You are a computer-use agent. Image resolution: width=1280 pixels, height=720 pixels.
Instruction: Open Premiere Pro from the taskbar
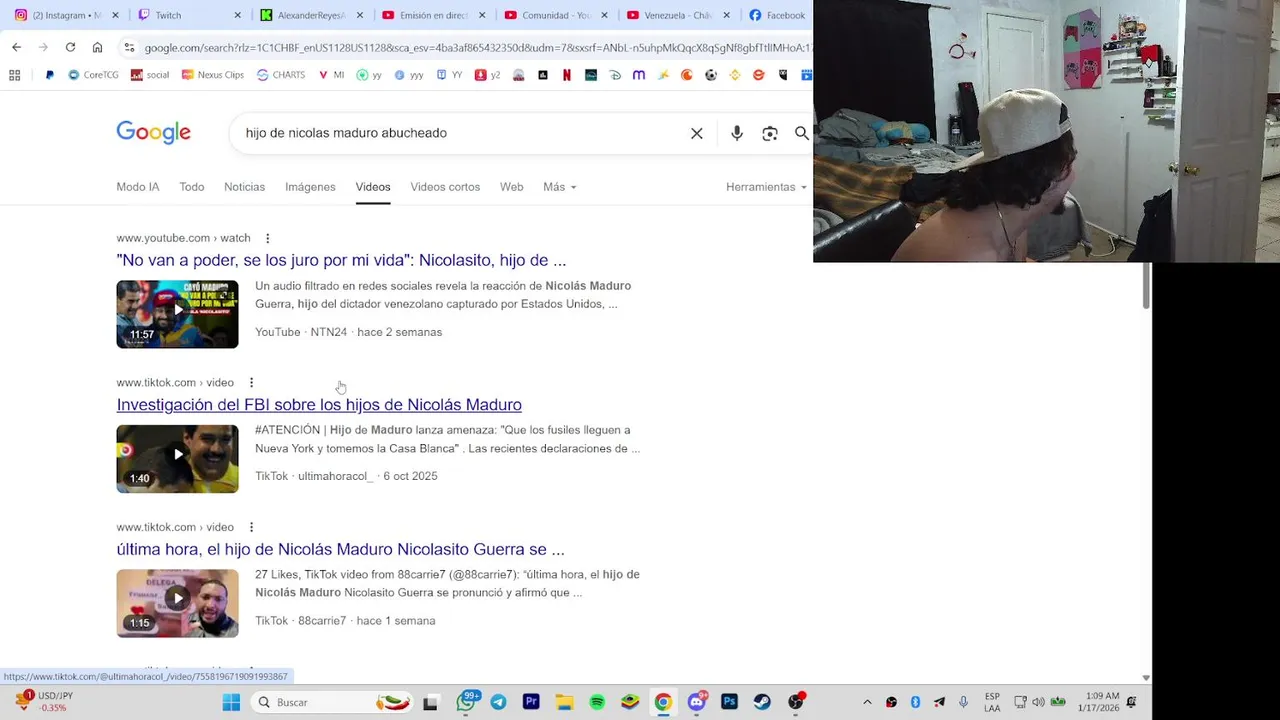coord(531,702)
